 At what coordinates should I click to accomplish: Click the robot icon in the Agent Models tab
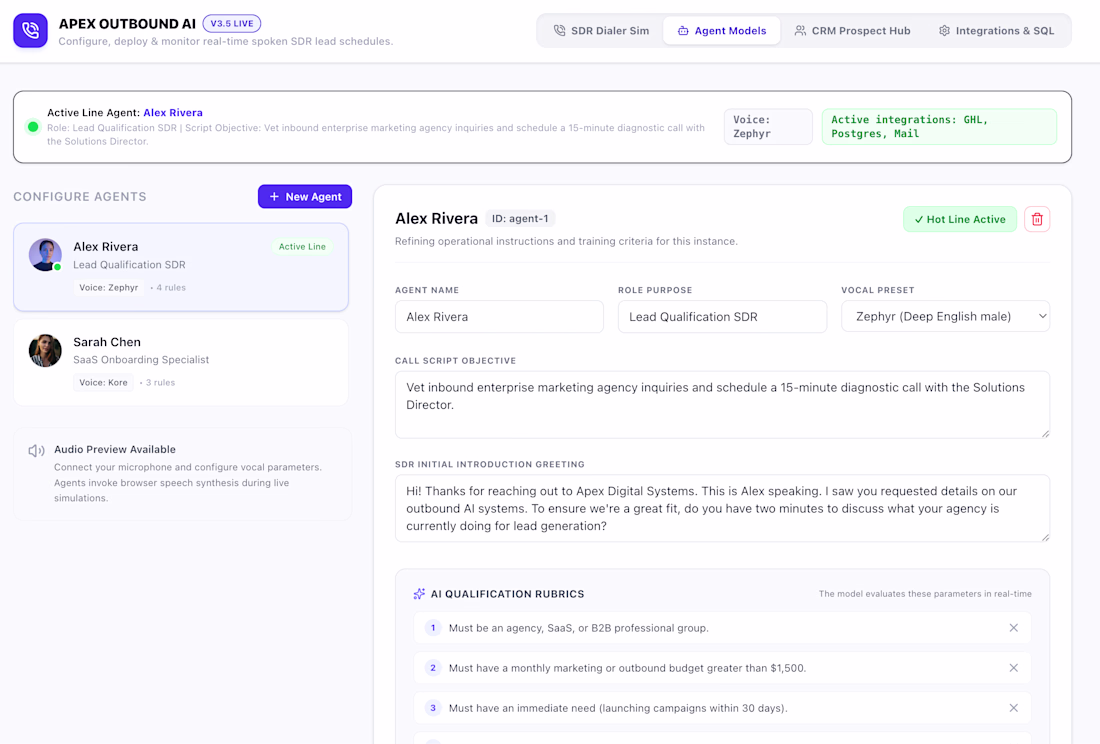pyautogui.click(x=683, y=31)
